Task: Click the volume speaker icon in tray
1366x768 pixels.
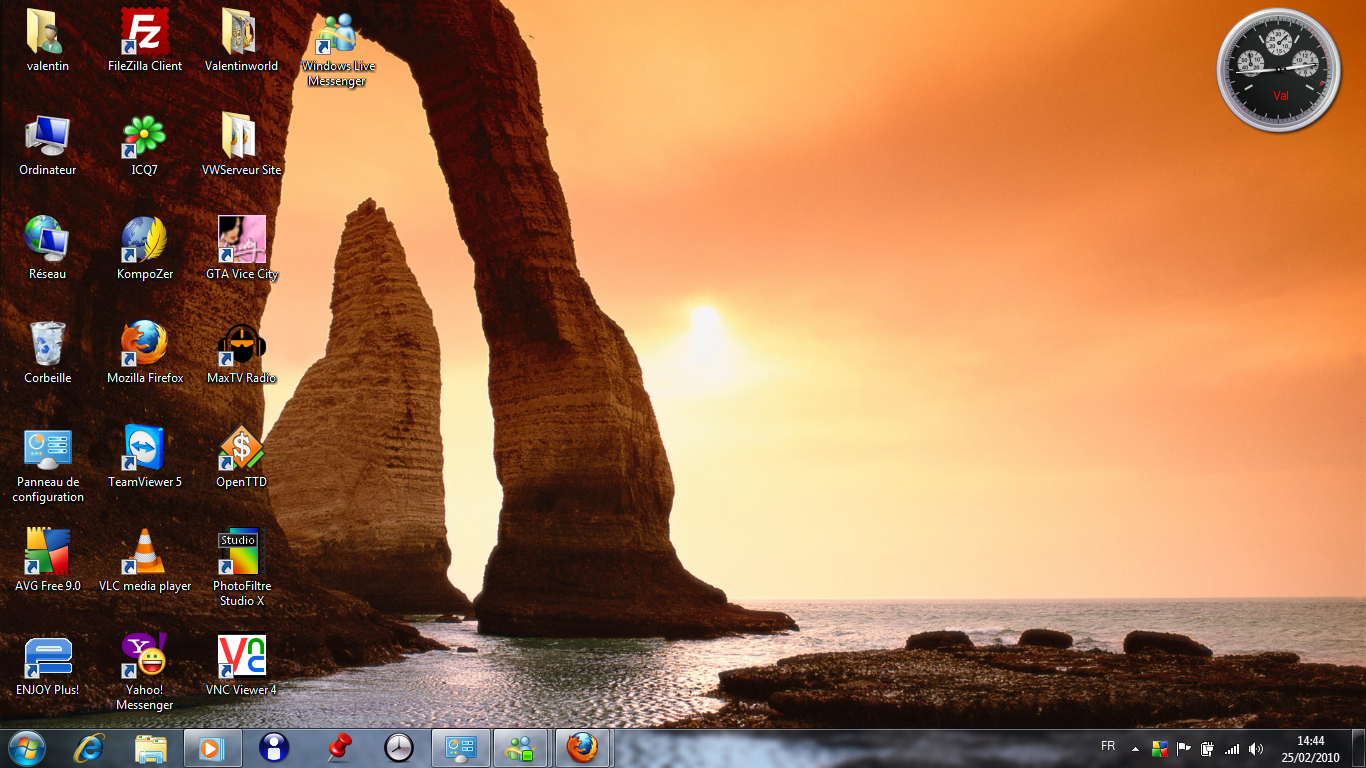Action: pos(1256,748)
